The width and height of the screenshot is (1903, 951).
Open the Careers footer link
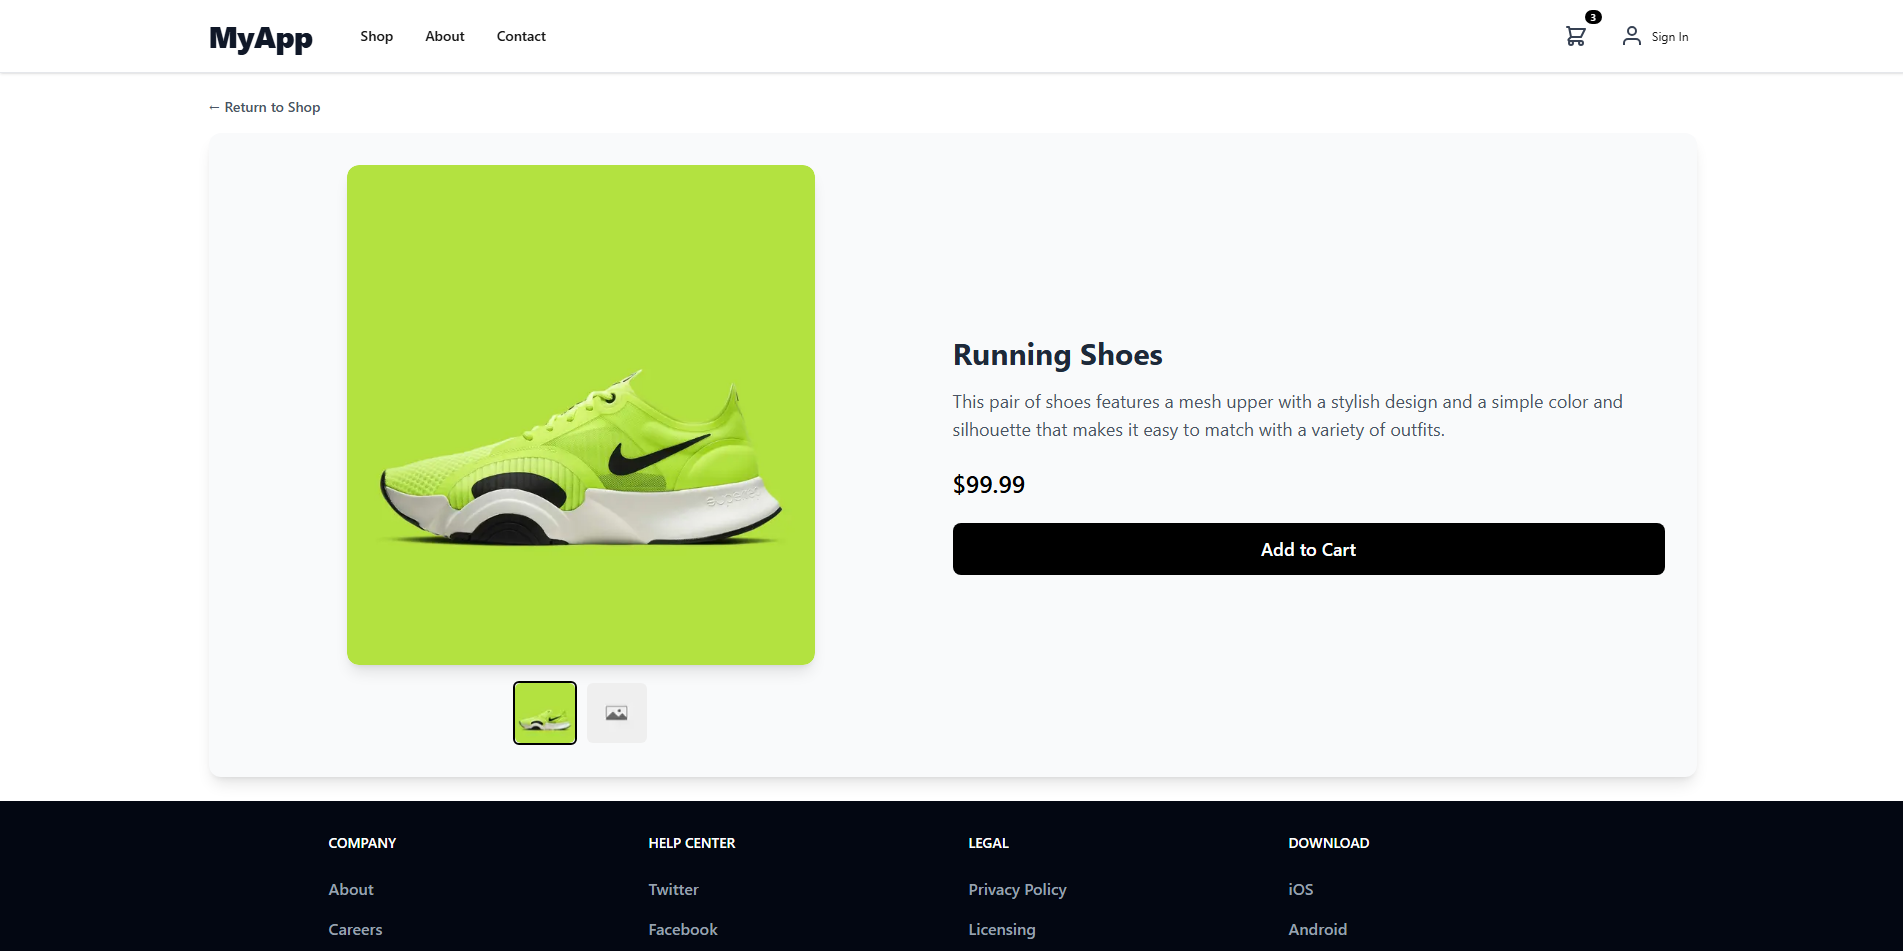[355, 929]
